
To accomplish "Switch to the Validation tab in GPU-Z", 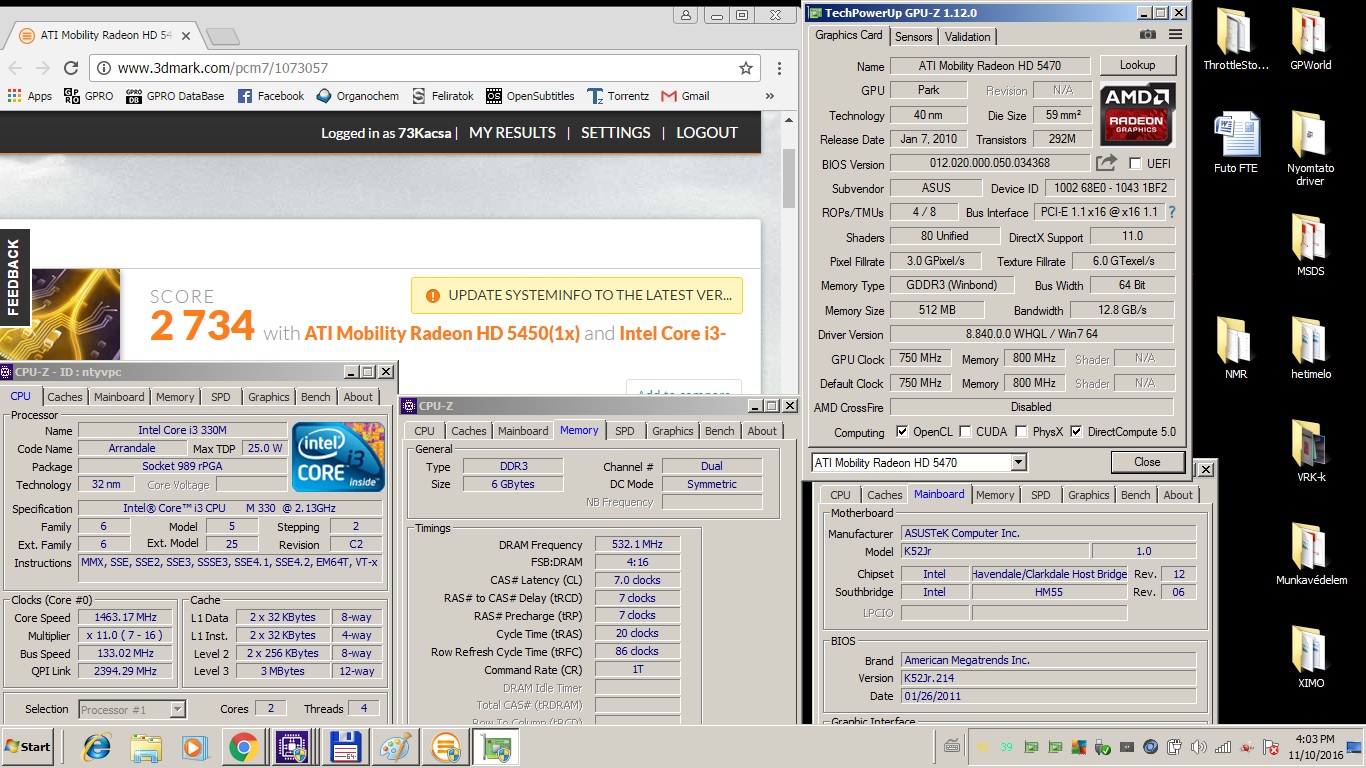I will tap(967, 37).
